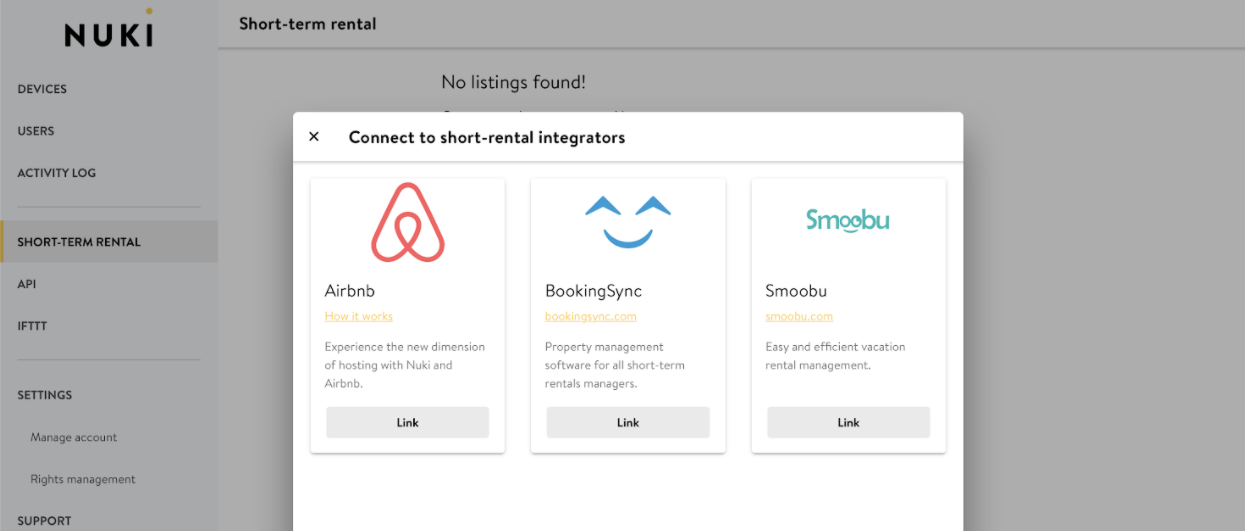Viewport: 1245px width, 531px height.
Task: Open the Devices section in sidebar
Action: pyautogui.click(x=42, y=89)
